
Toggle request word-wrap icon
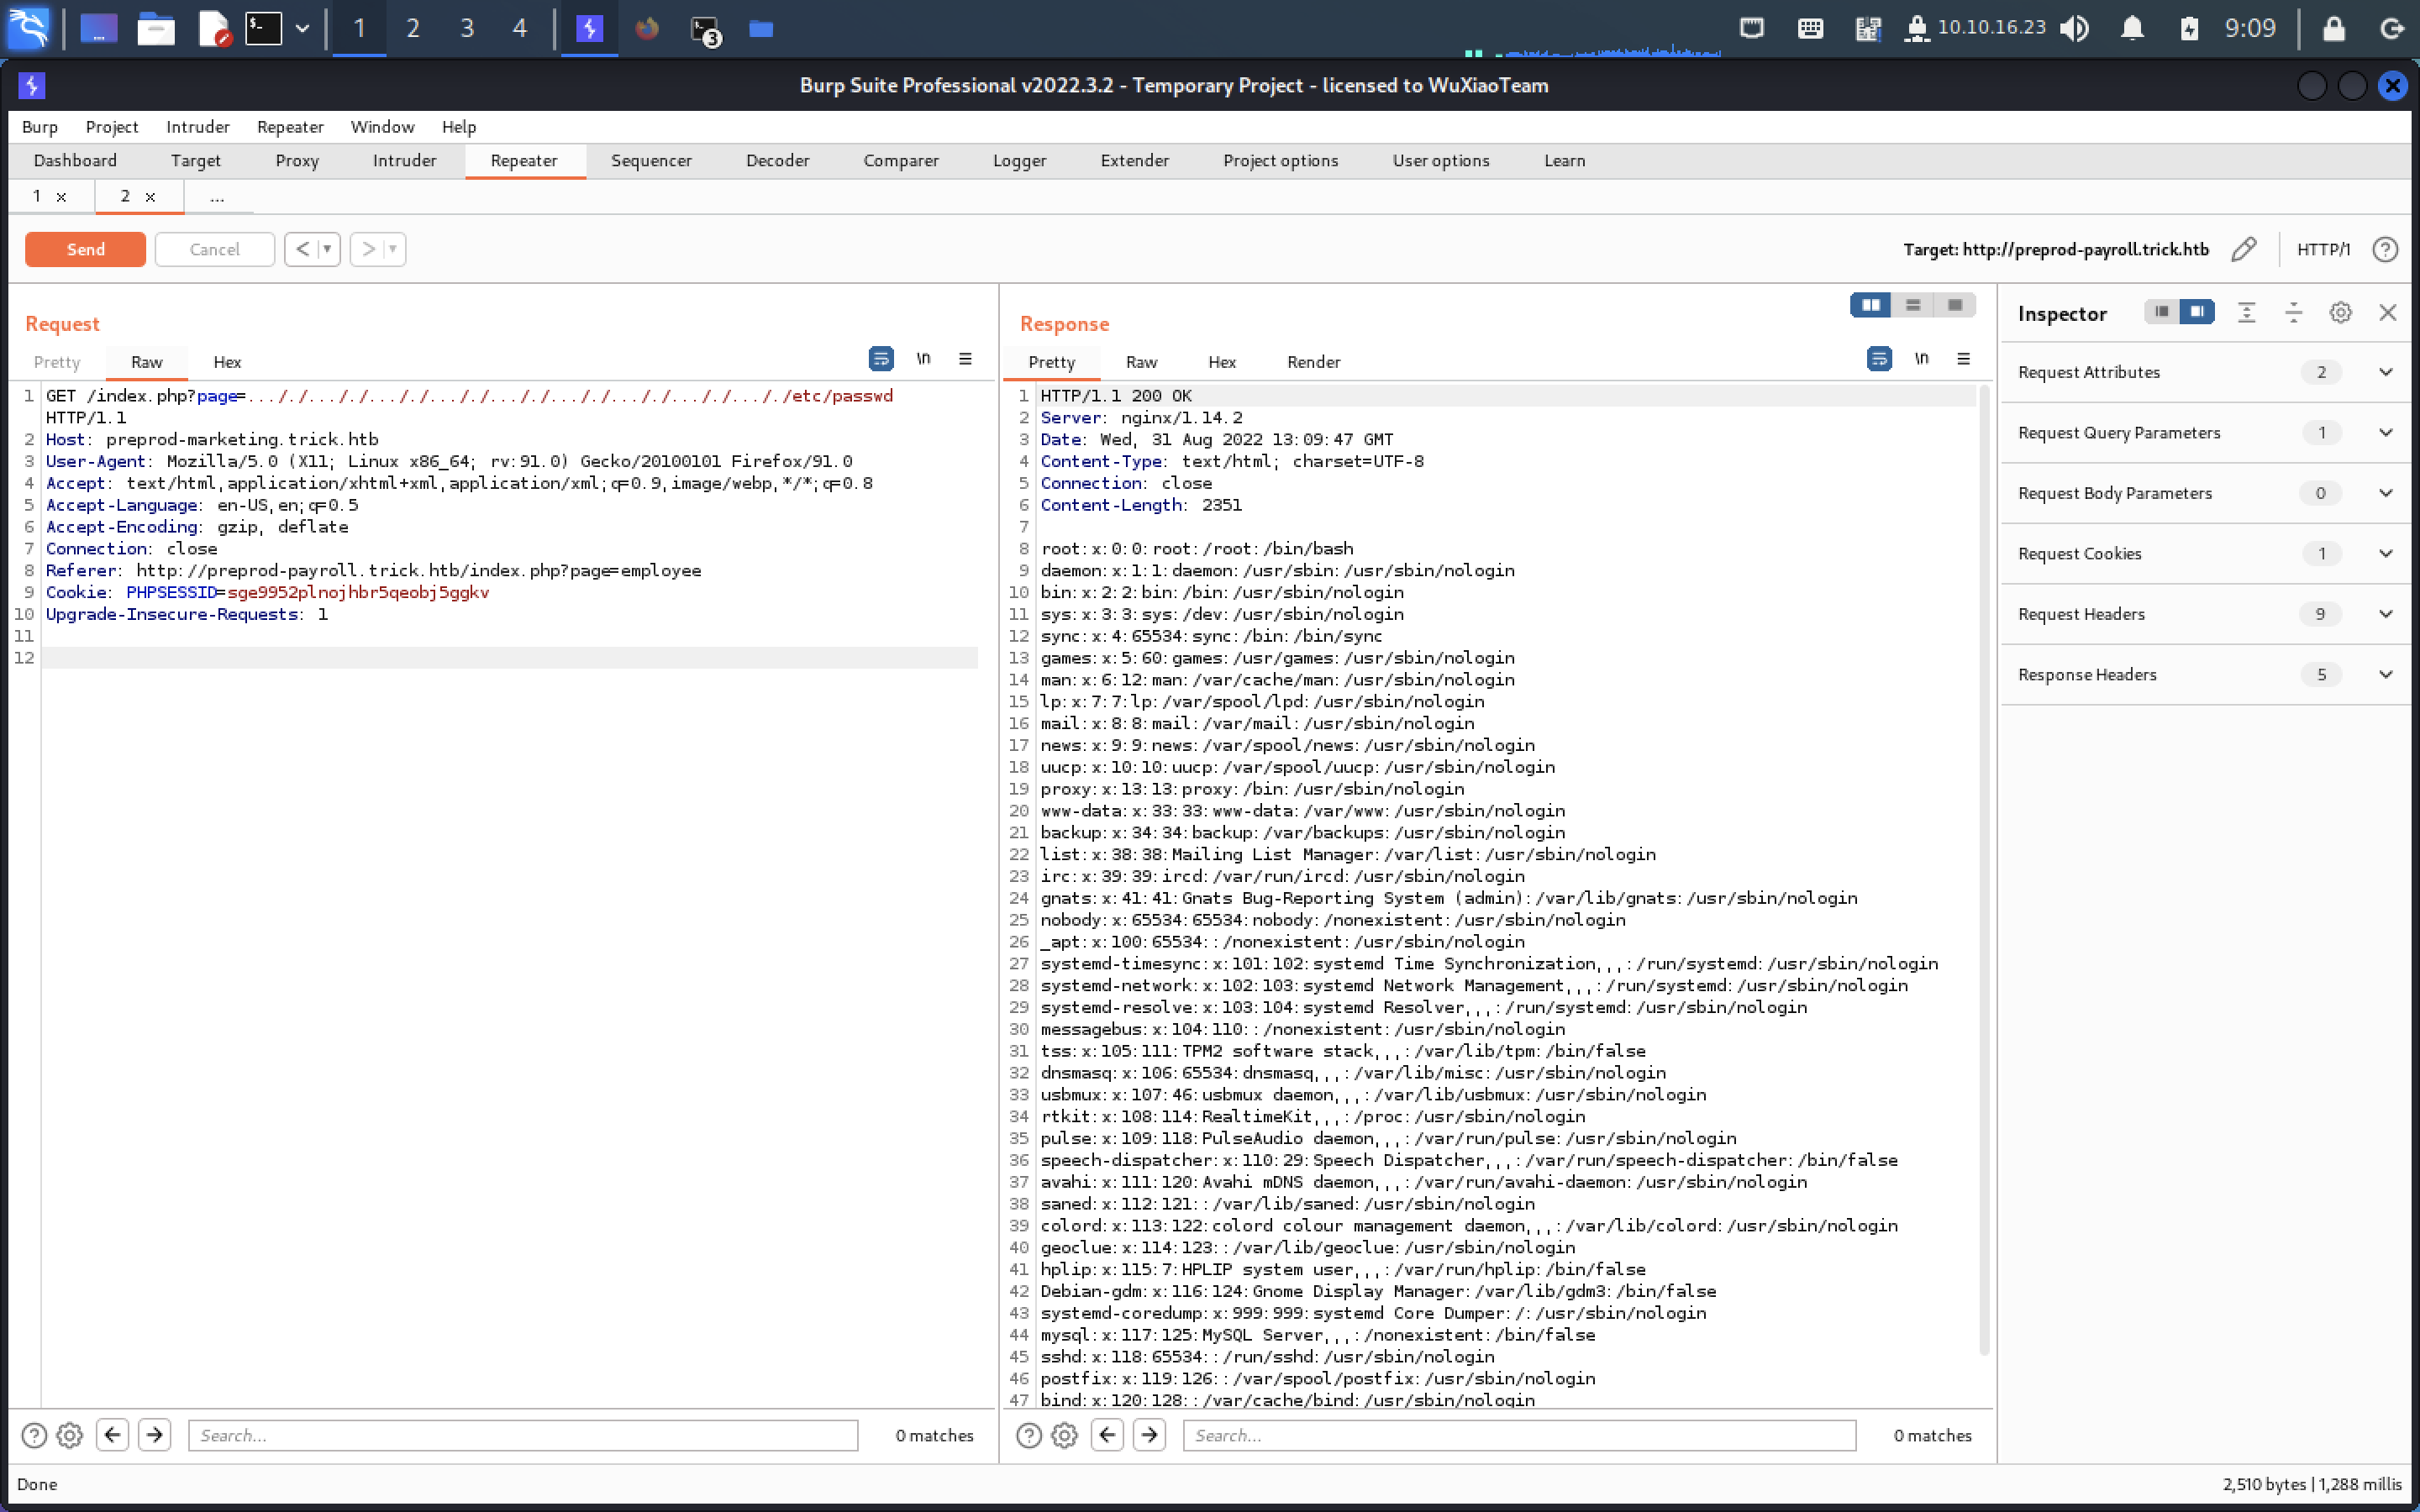880,359
